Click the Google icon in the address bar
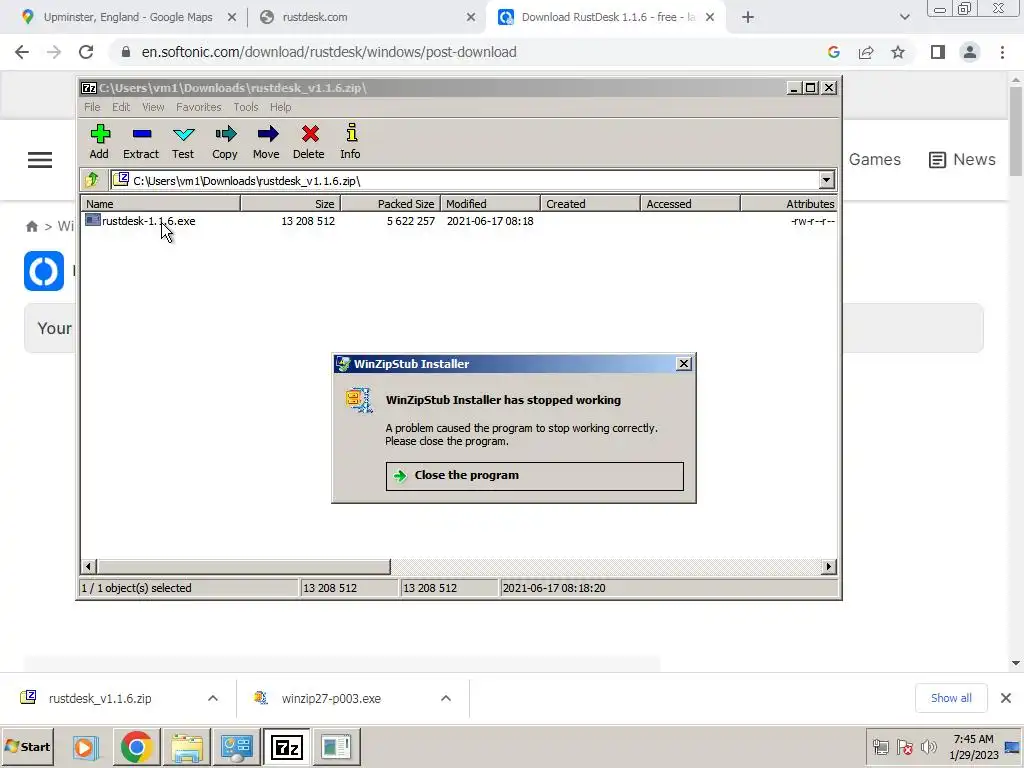This screenshot has width=1024, height=768. (833, 52)
